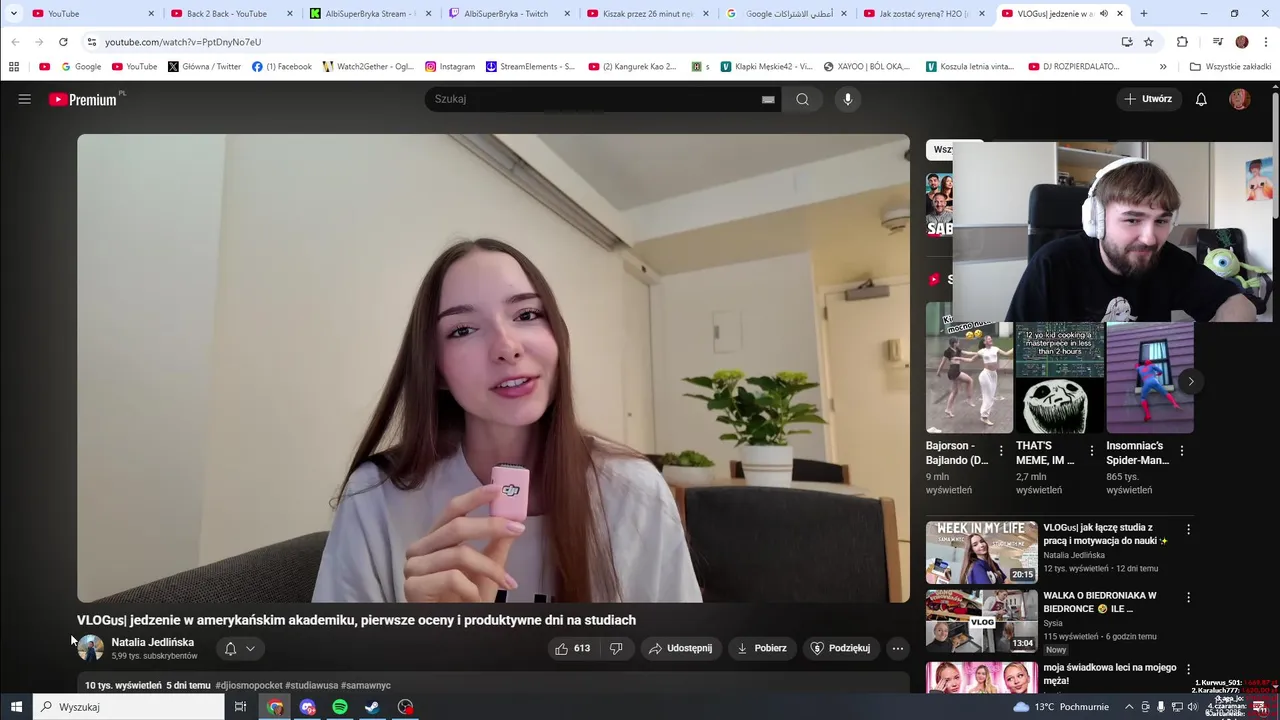View site information icon in address bar
Screen dimensions: 1280x720
click(x=91, y=42)
